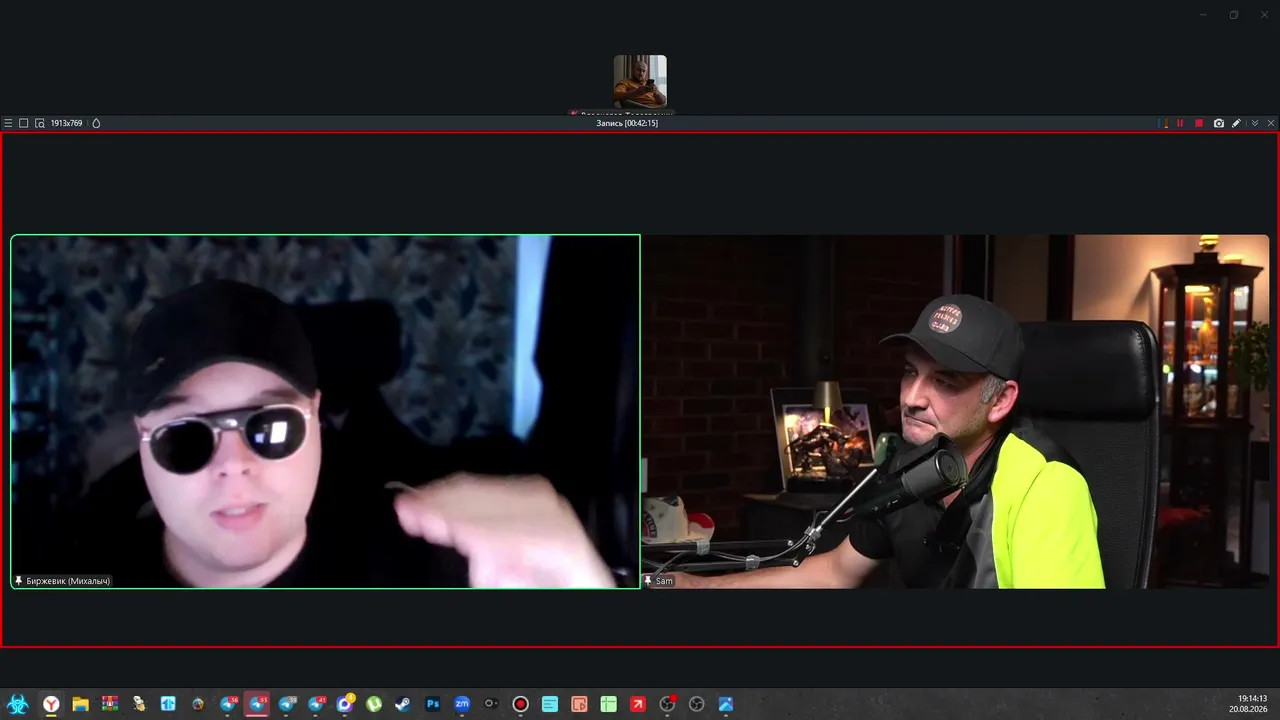This screenshot has width=1280, height=720.
Task: Choose the region search capture icon
Action: (x=40, y=123)
